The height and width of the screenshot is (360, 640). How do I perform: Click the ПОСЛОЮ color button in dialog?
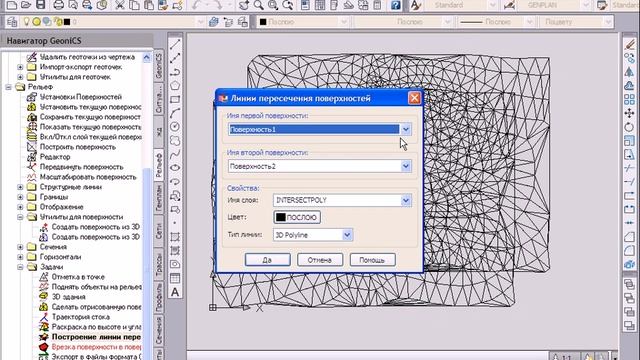coord(297,217)
